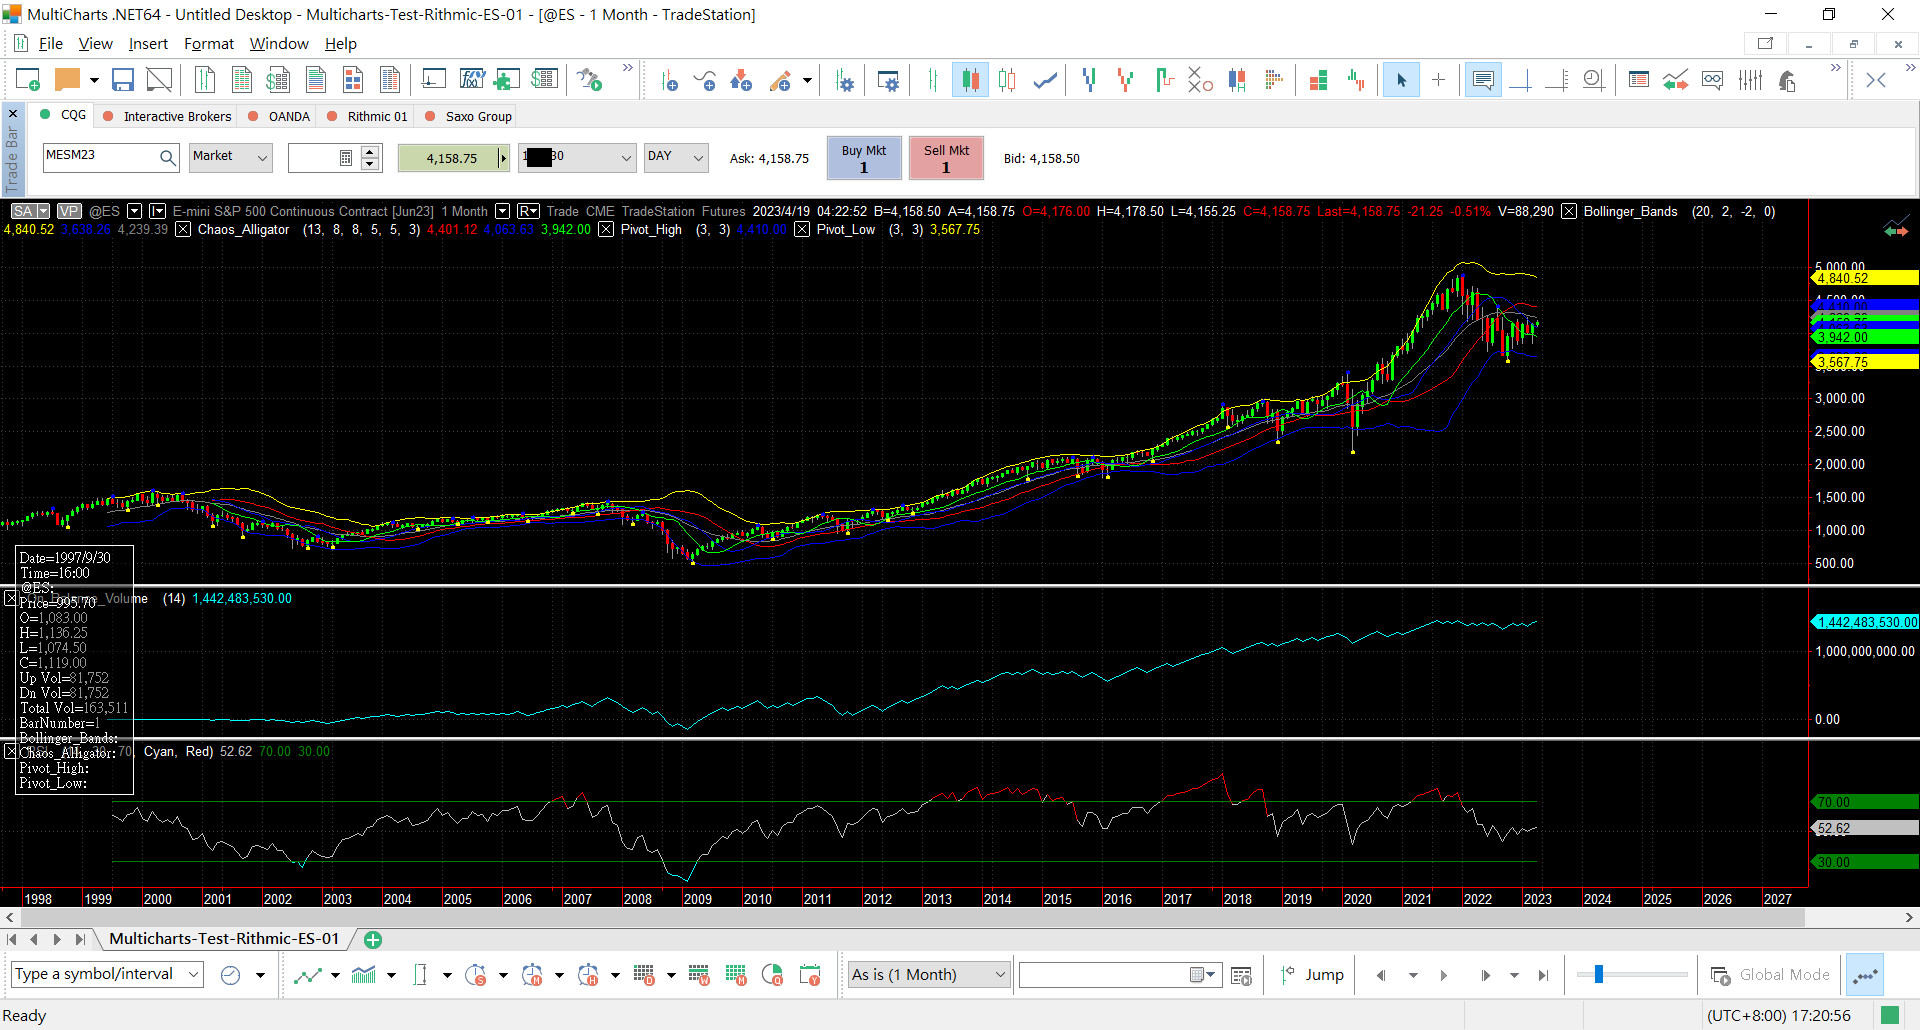The height and width of the screenshot is (1030, 1920).
Task: Open the Window menu
Action: (279, 44)
